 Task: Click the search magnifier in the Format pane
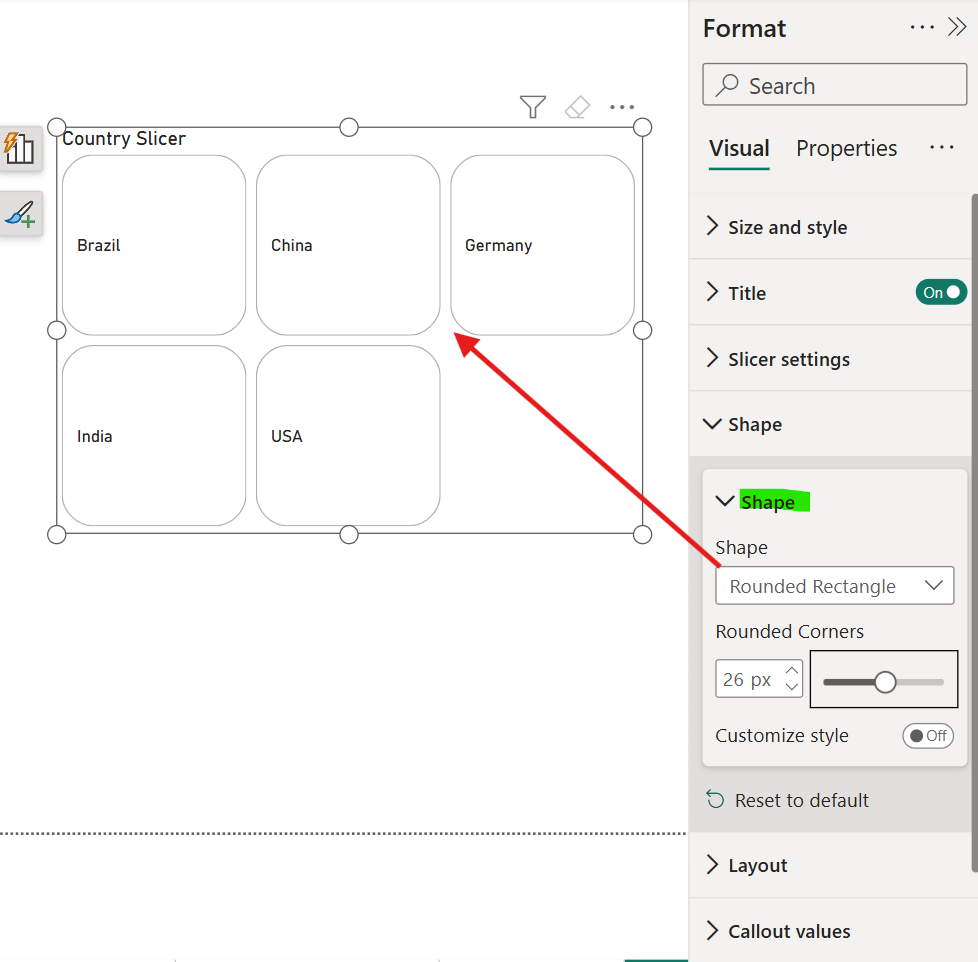point(728,85)
